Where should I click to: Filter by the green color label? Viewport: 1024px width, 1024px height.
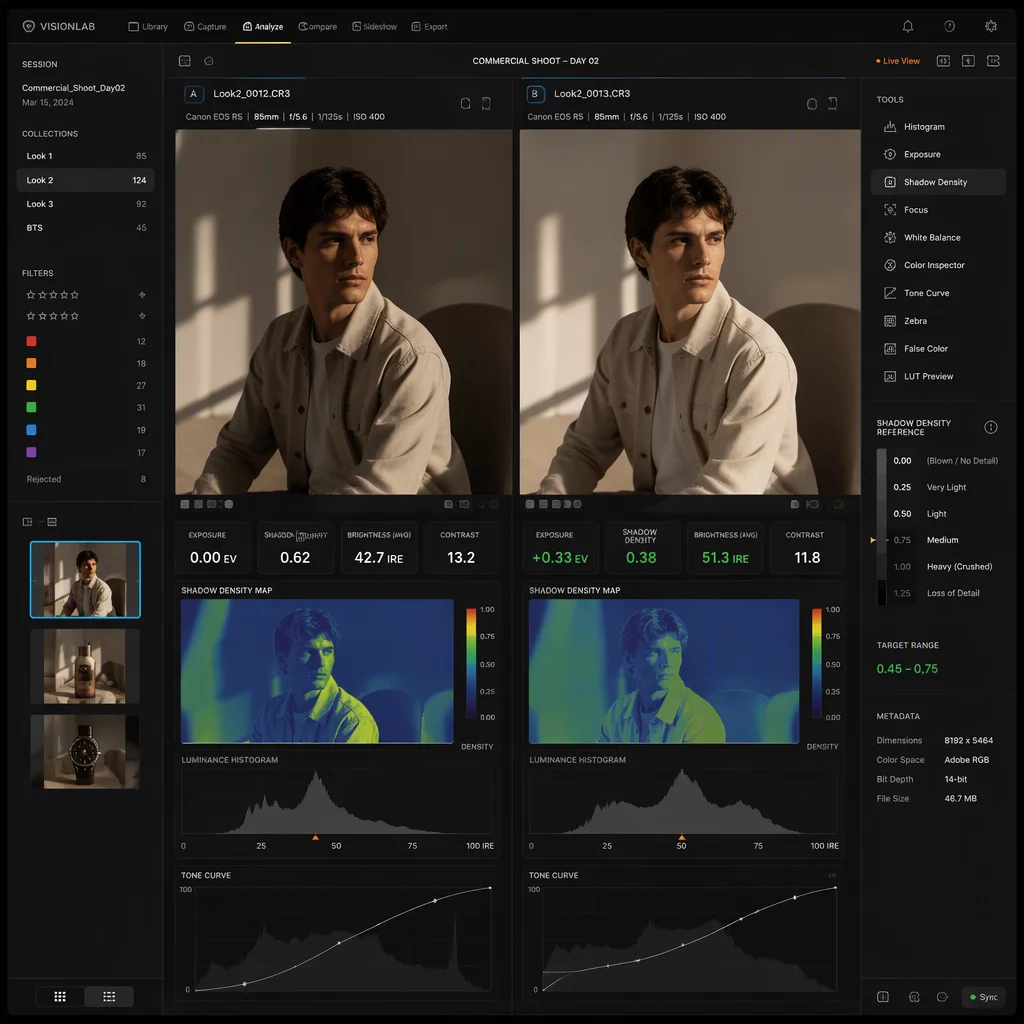point(31,407)
